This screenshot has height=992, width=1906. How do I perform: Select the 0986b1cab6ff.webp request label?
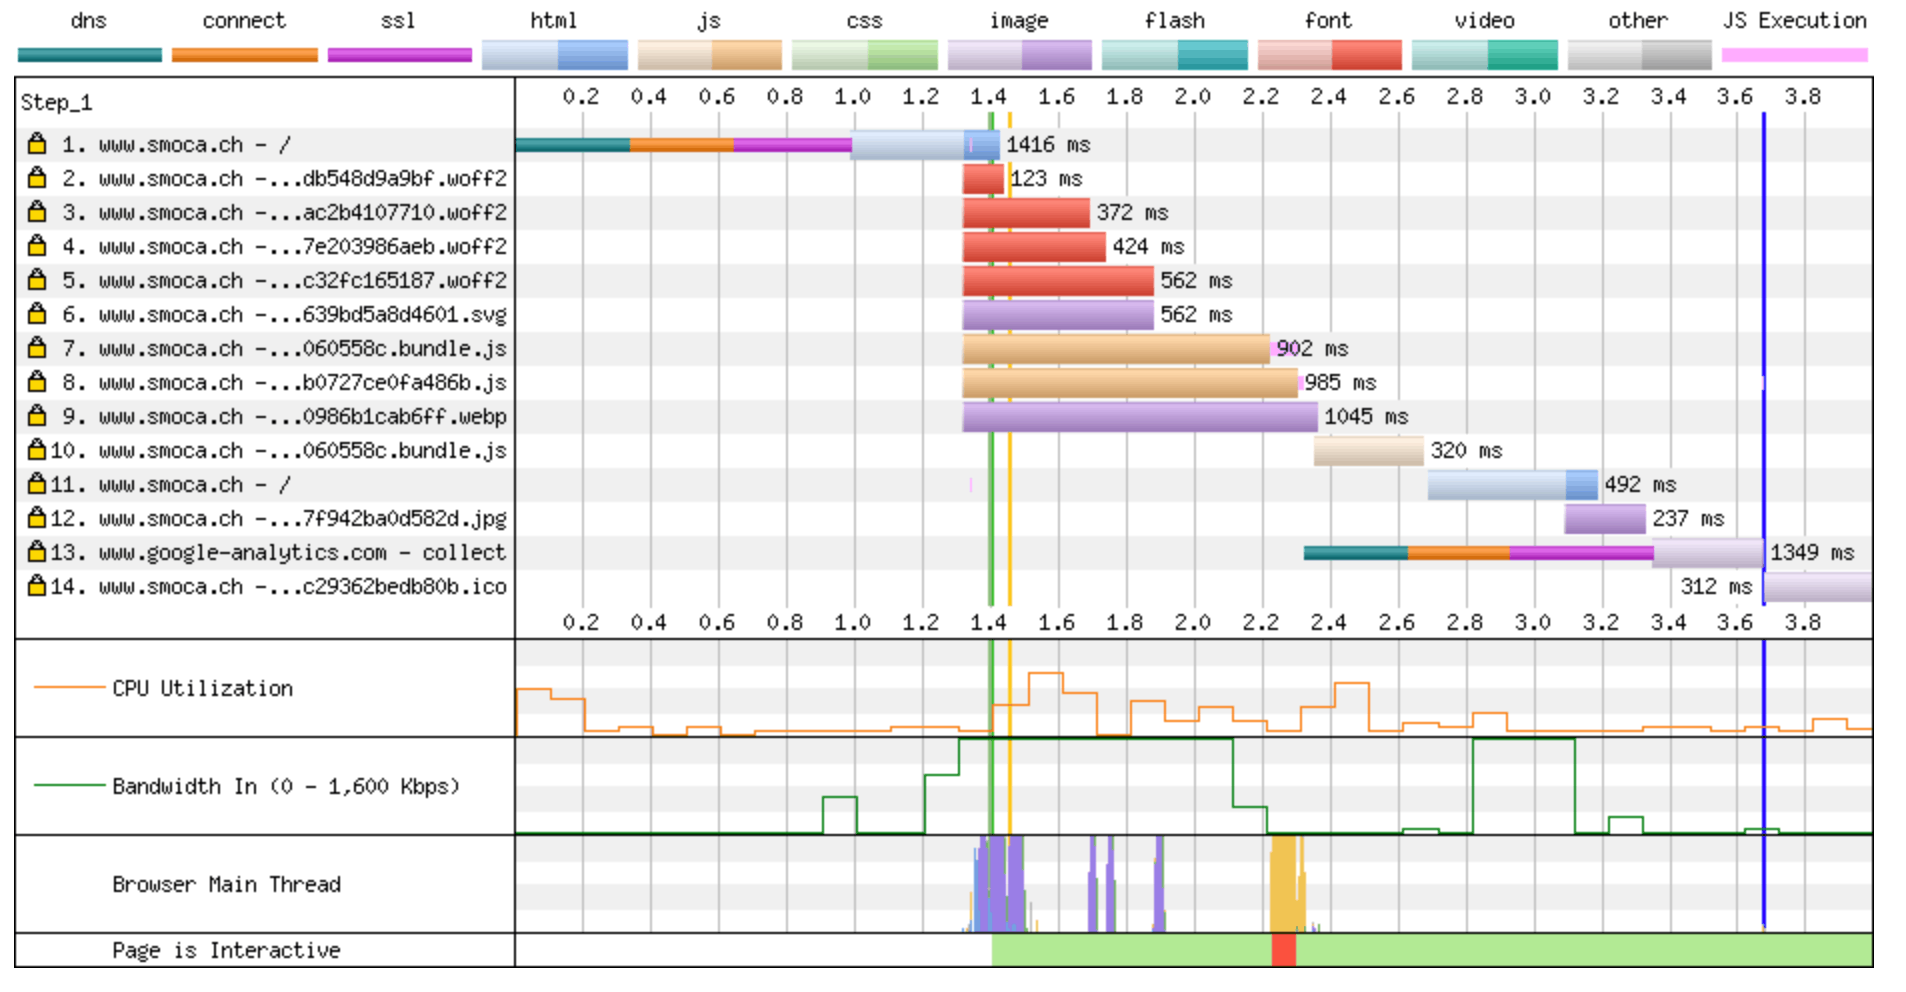pyautogui.click(x=284, y=417)
